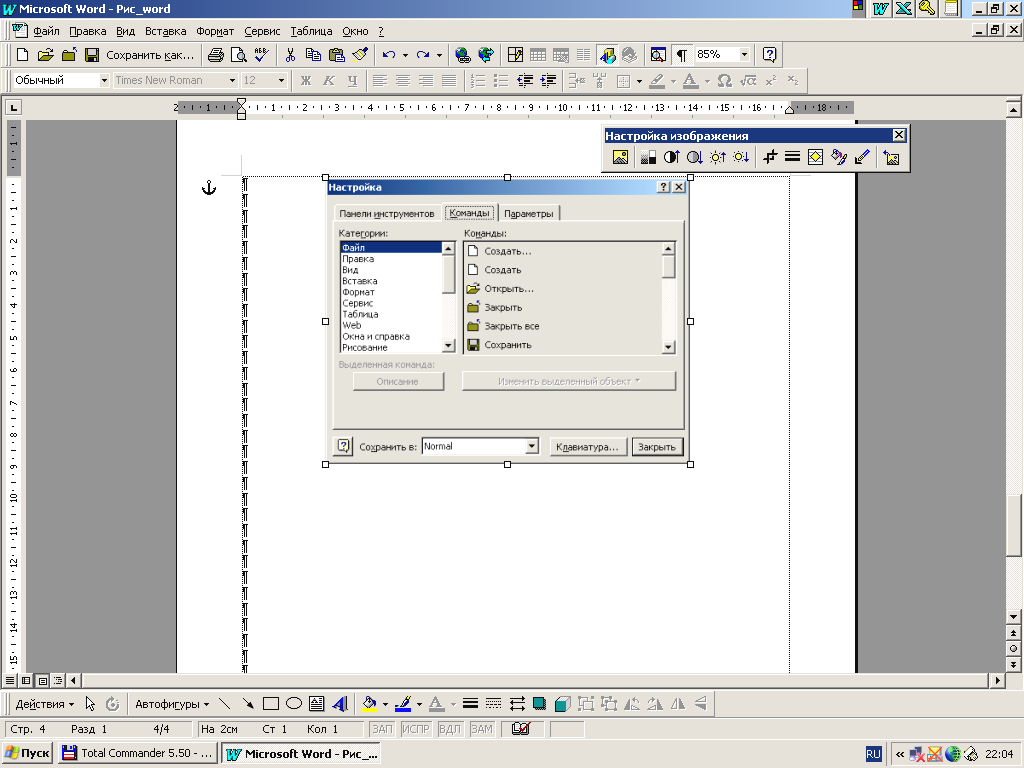Insert WordArt object
The image size is (1024, 768).
[340, 703]
